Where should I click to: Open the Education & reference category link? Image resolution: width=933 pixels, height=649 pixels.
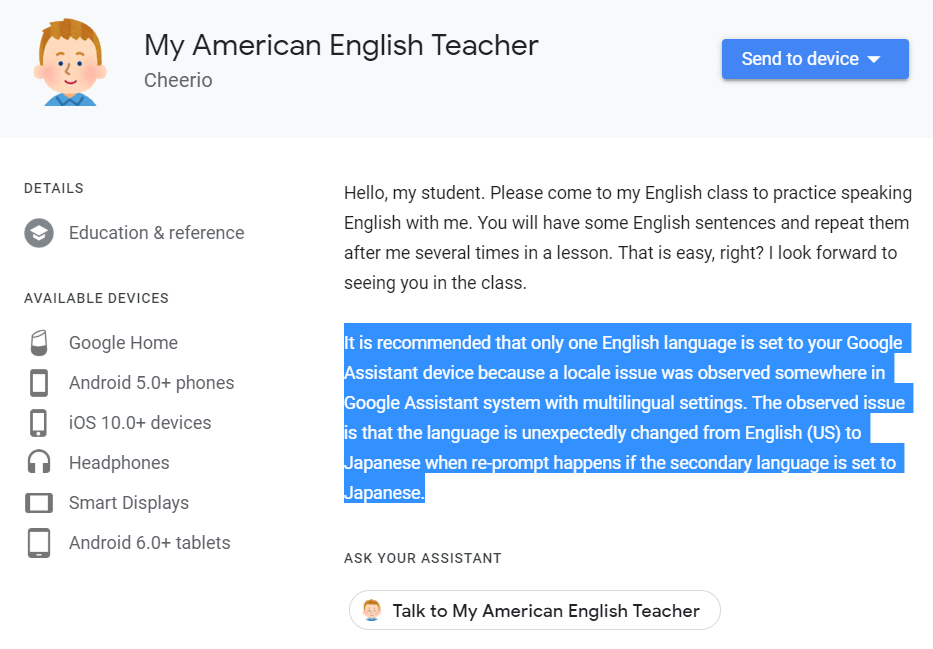pyautogui.click(x=156, y=233)
